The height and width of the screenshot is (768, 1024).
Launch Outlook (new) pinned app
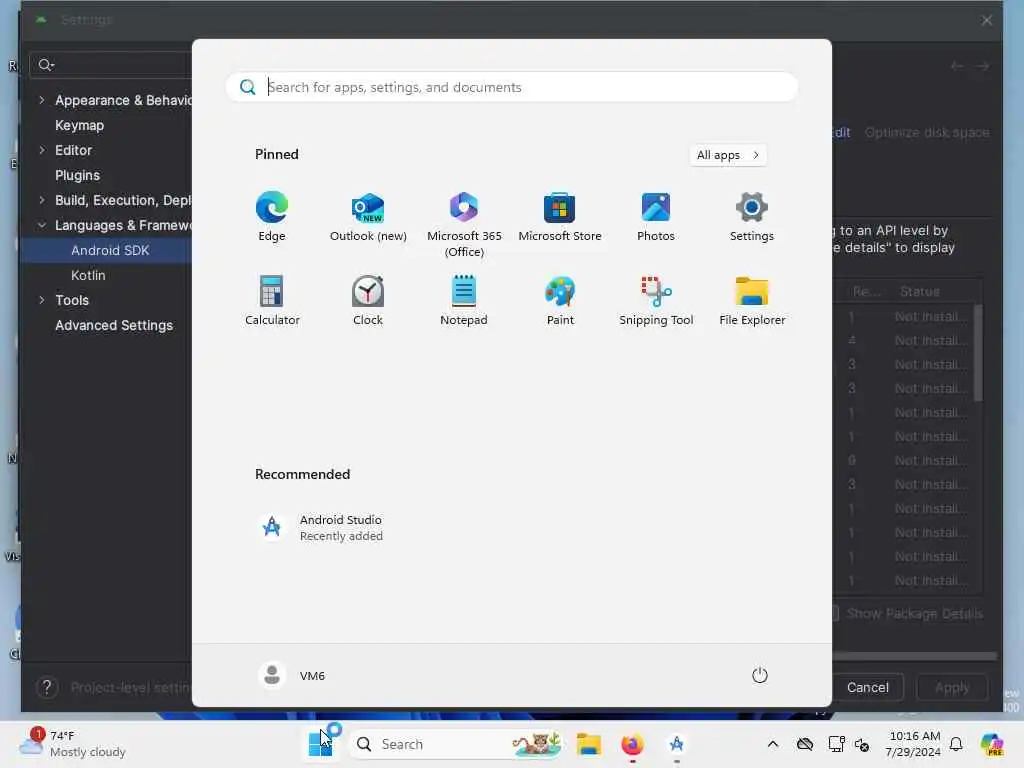pyautogui.click(x=368, y=217)
